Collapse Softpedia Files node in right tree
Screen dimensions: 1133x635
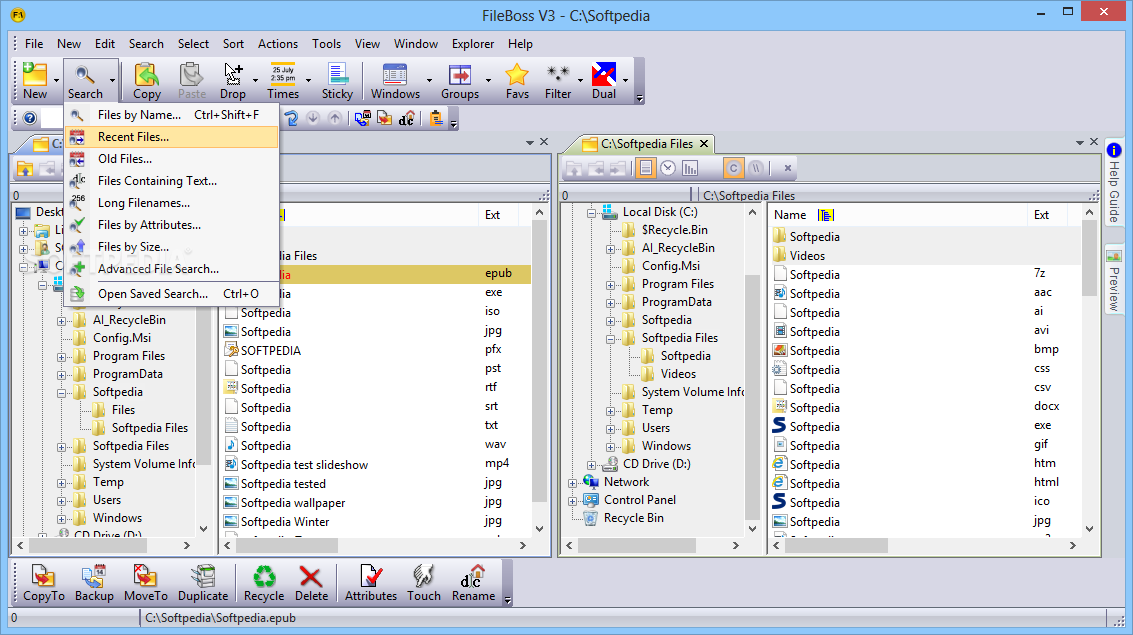(611, 339)
